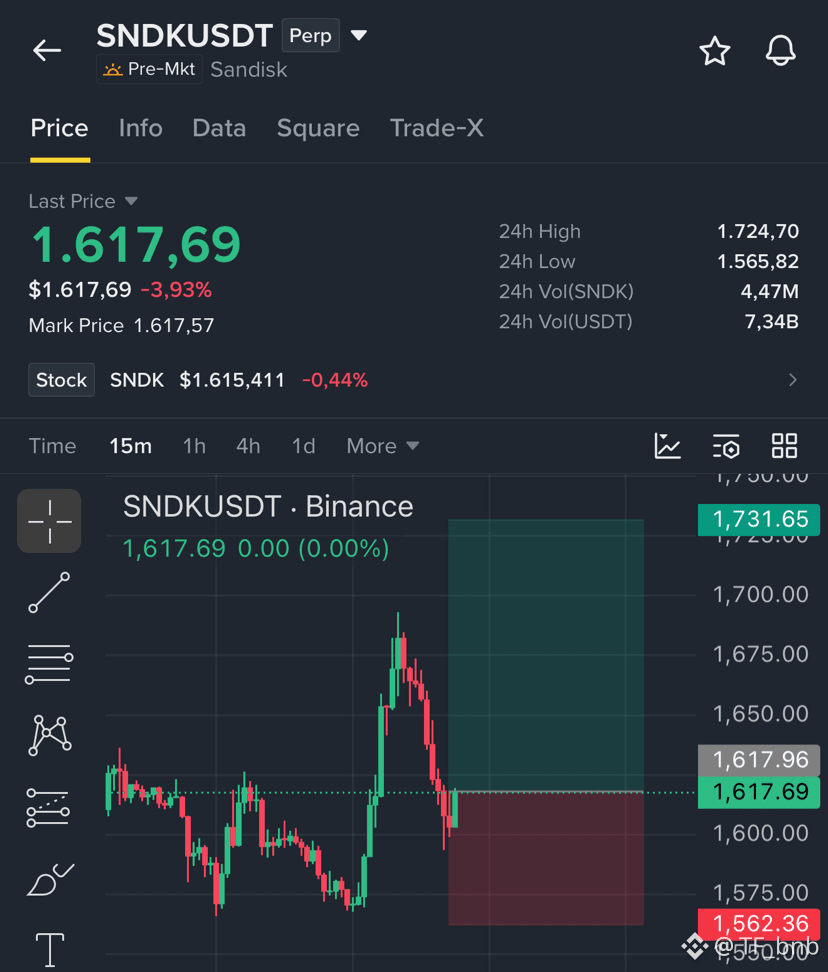Image resolution: width=828 pixels, height=972 pixels.
Task: Open the contract selector arrow beside Perp
Action: (x=359, y=35)
